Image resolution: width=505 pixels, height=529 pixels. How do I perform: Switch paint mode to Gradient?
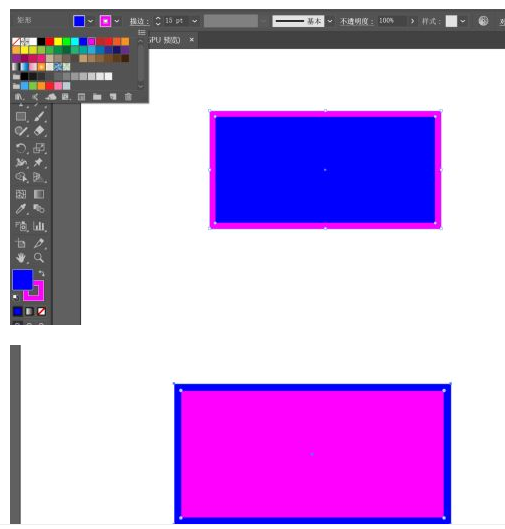pos(29,311)
